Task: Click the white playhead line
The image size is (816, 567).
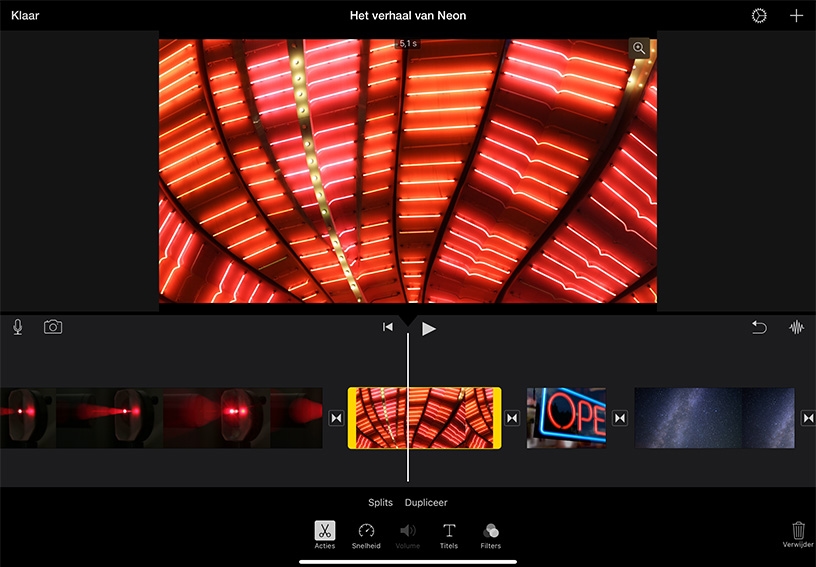Action: coord(407,407)
